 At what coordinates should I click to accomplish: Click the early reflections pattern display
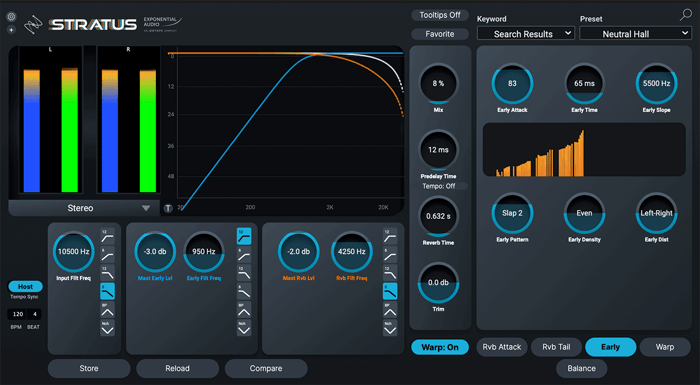[x=584, y=150]
